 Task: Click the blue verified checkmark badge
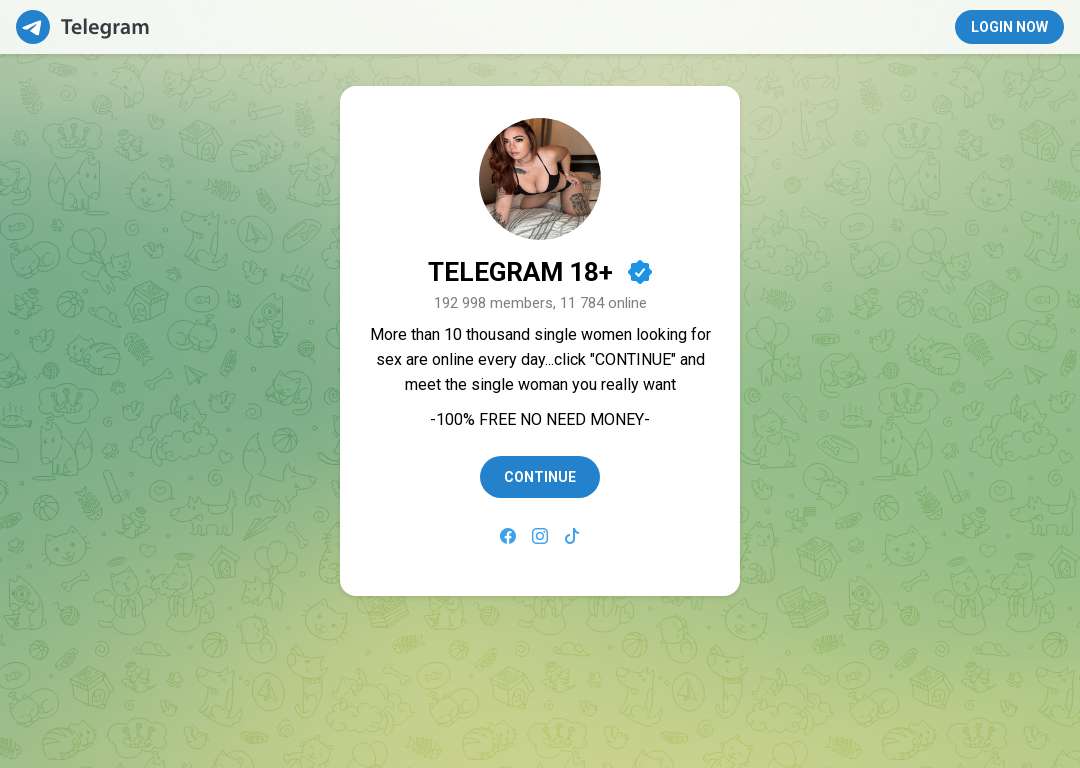coord(640,272)
